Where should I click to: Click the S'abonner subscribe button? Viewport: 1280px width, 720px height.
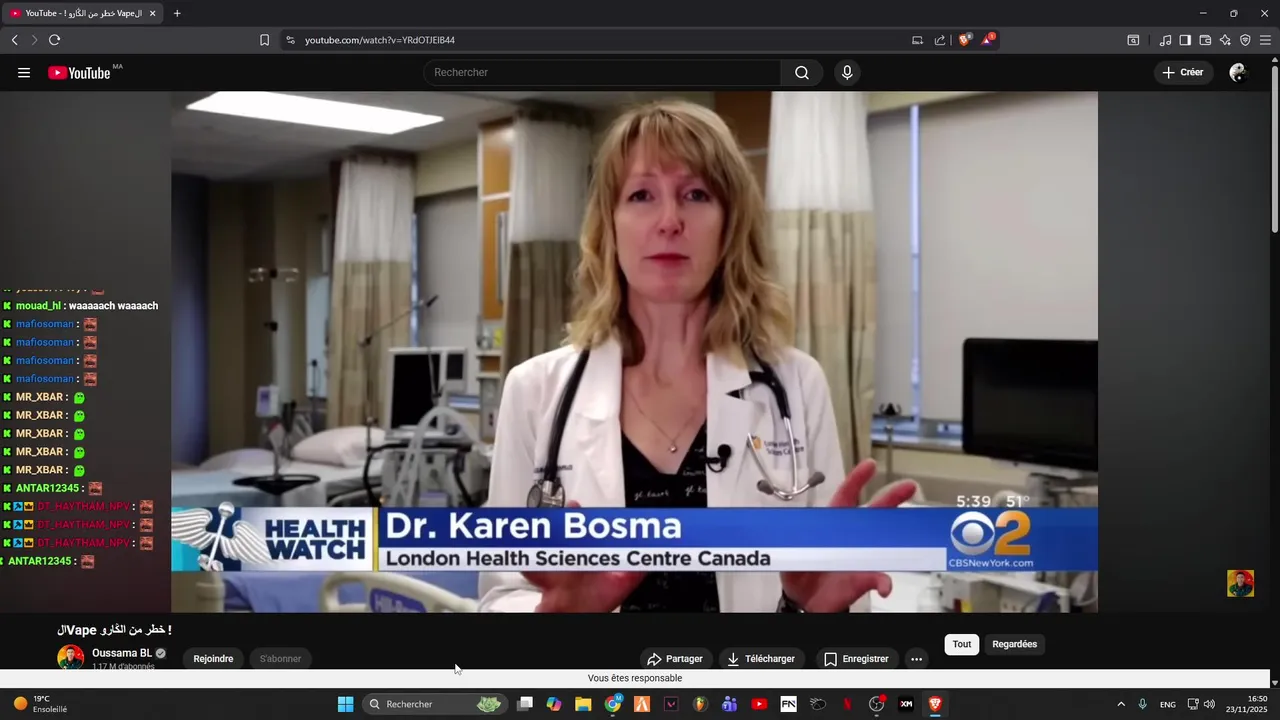pos(280,659)
